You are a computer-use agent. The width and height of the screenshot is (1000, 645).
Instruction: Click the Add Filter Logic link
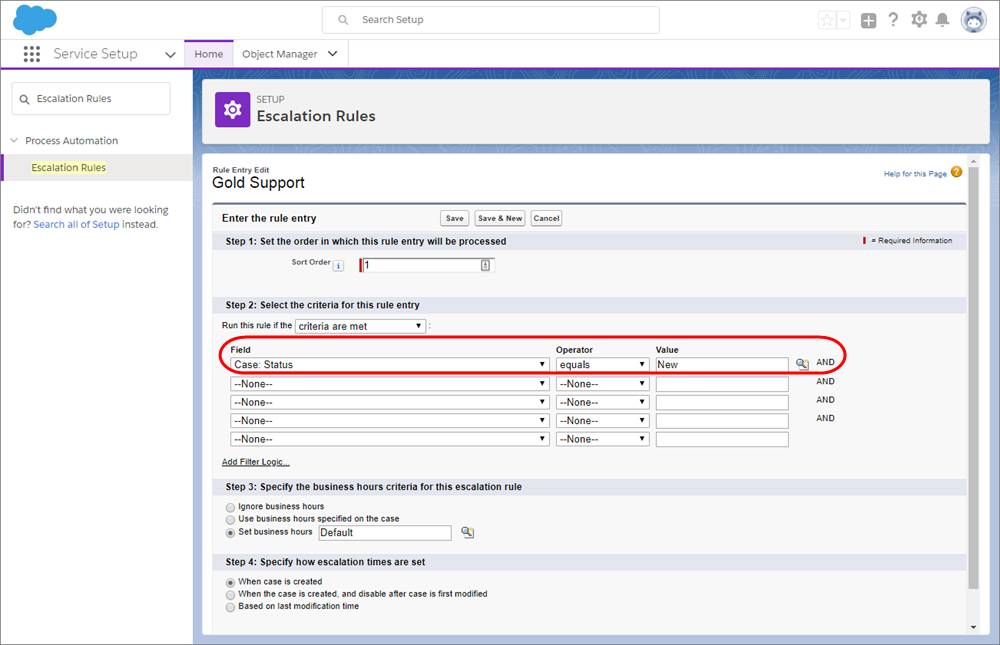pyautogui.click(x=255, y=462)
